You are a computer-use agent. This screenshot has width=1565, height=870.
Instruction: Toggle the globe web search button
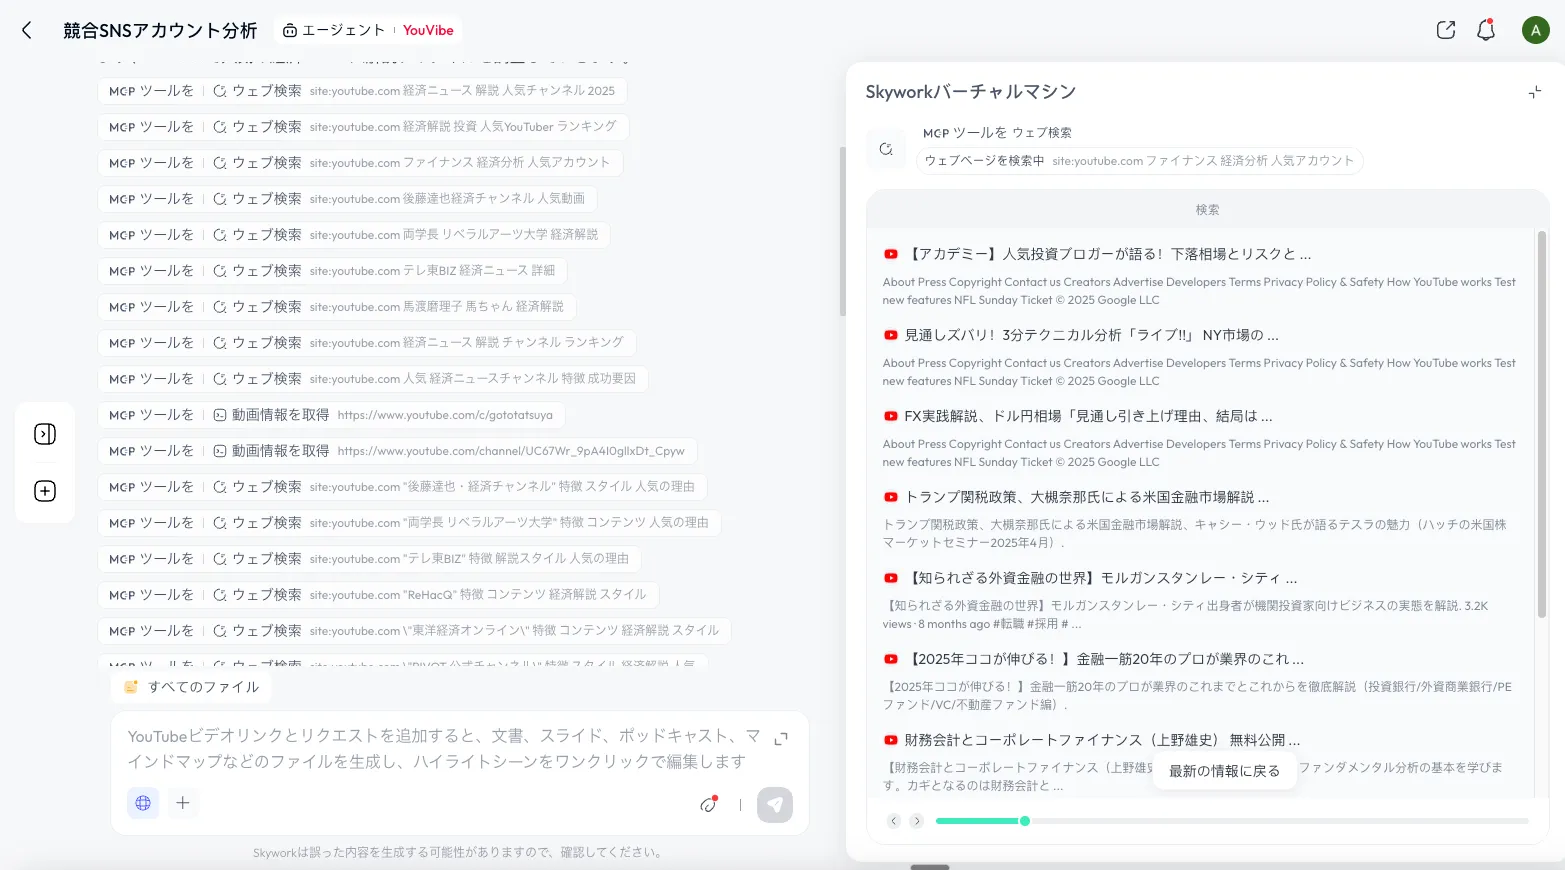(143, 803)
